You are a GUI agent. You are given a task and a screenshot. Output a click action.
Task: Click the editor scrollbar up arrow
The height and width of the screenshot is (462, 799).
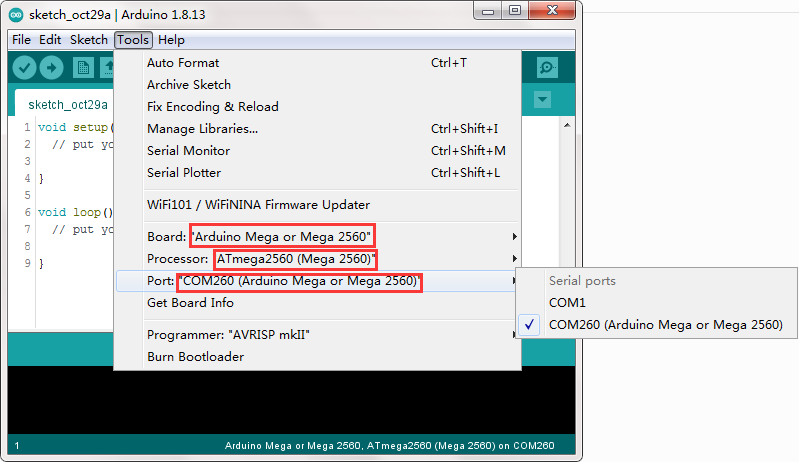(x=567, y=125)
